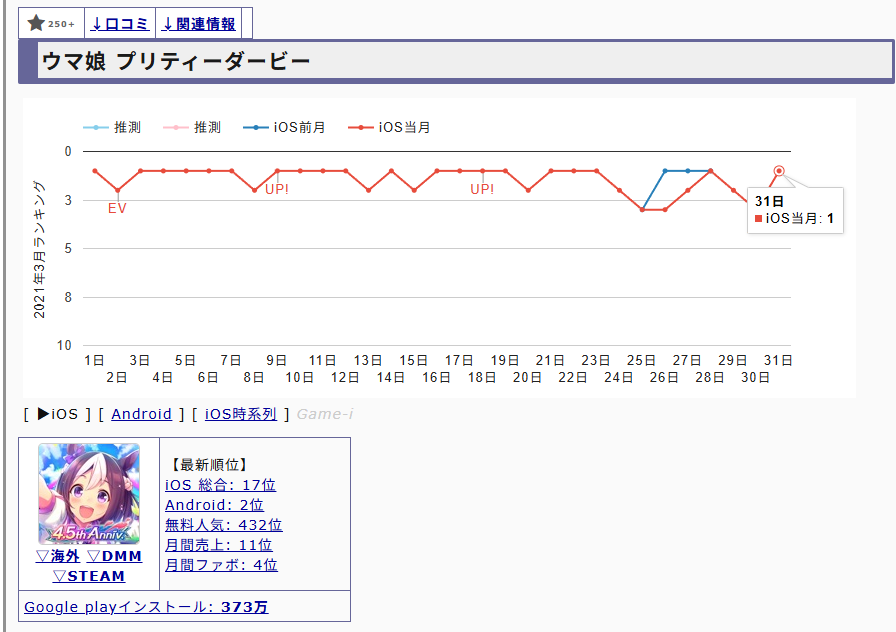Screen dimensions: 896x632
Task: Click the 2日 data point above EV
Action: (118, 190)
